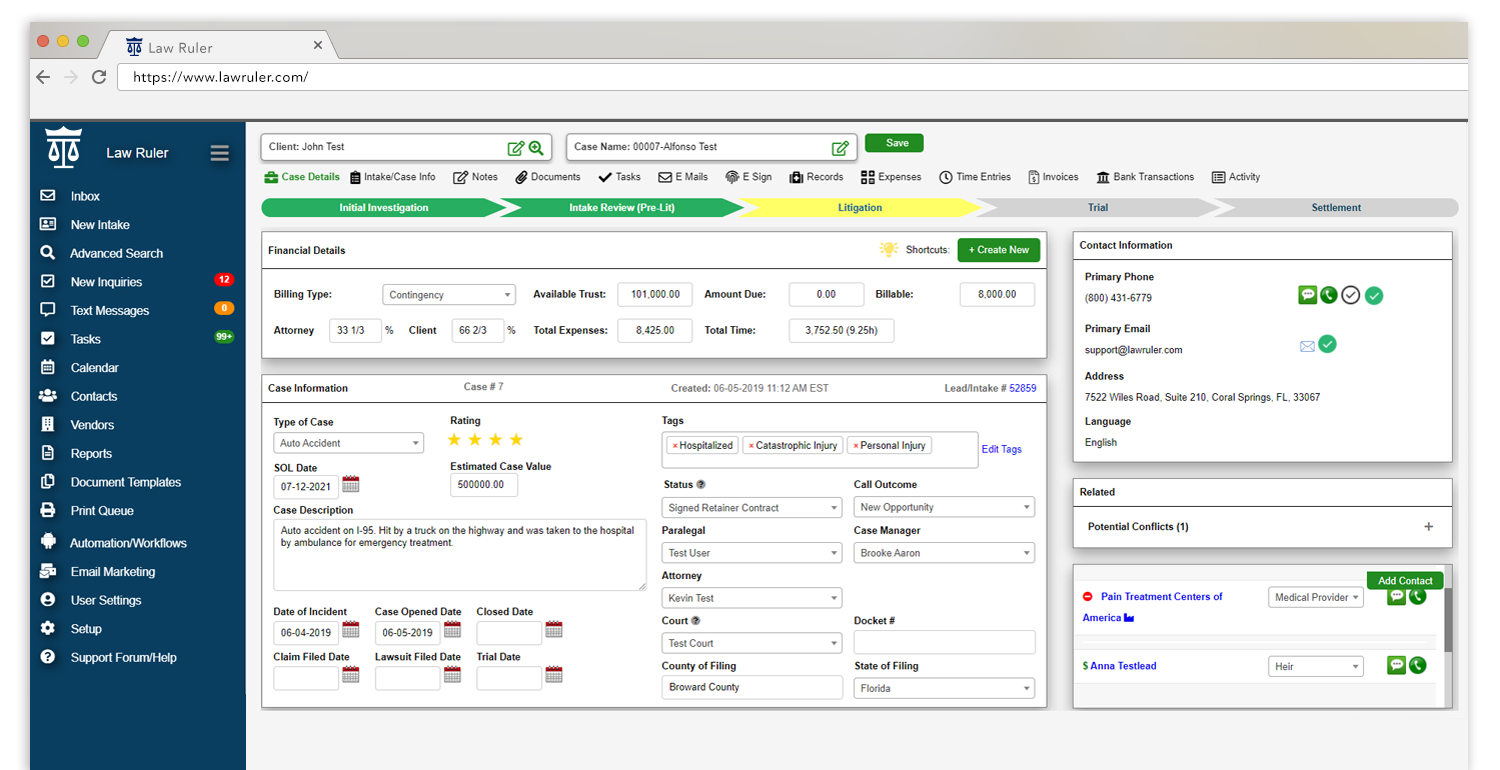
Task: Click the edit pencil next to Client name
Action: 517,146
